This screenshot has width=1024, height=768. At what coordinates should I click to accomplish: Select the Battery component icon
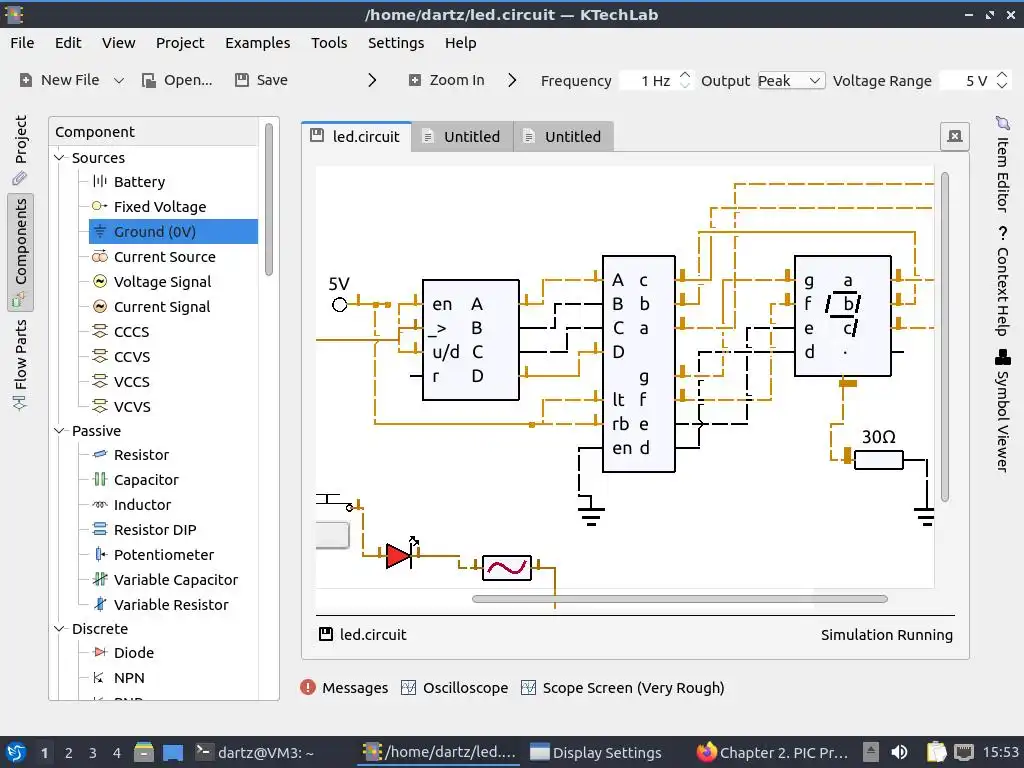pyautogui.click(x=99, y=182)
